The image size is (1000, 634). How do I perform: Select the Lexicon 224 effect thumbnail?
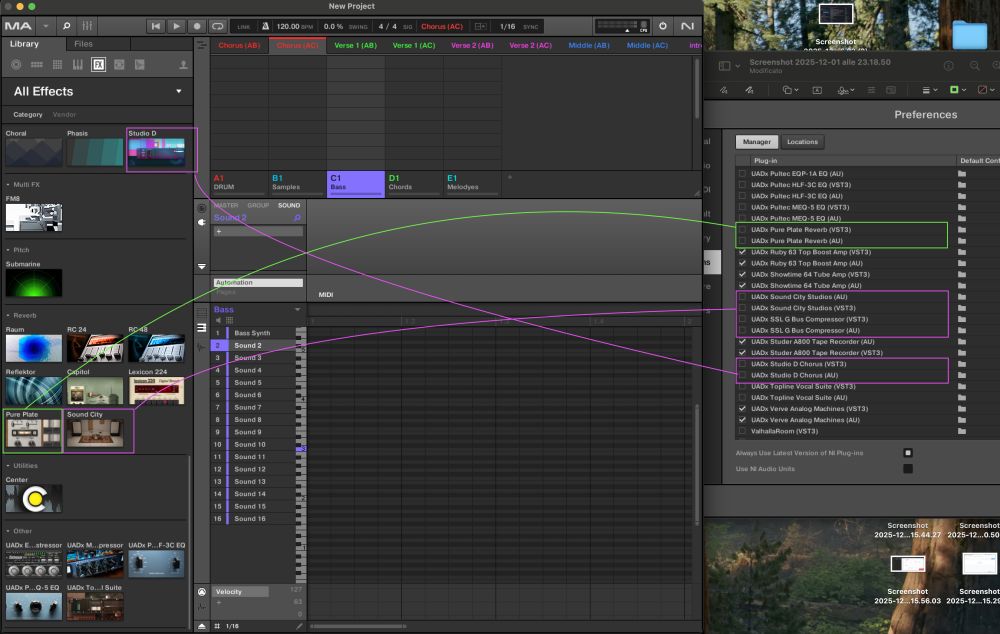(x=156, y=390)
